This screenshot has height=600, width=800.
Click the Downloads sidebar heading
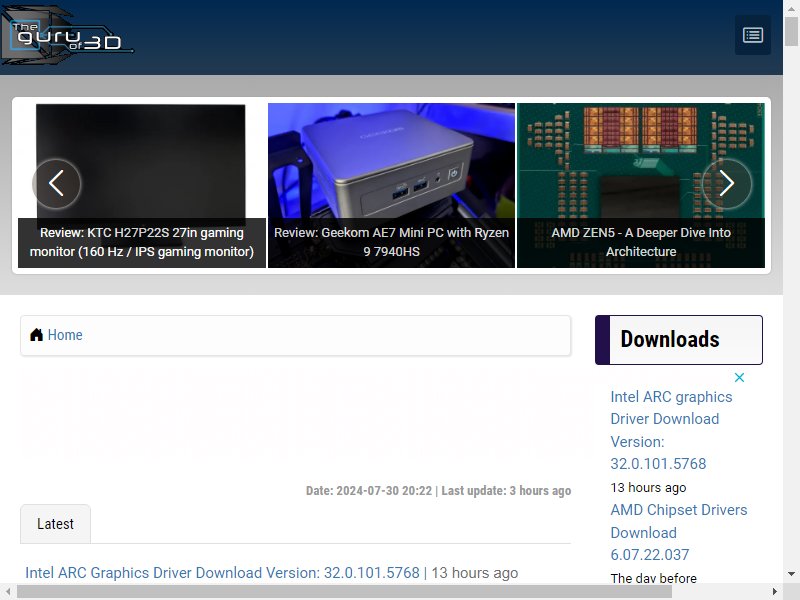[x=679, y=340]
